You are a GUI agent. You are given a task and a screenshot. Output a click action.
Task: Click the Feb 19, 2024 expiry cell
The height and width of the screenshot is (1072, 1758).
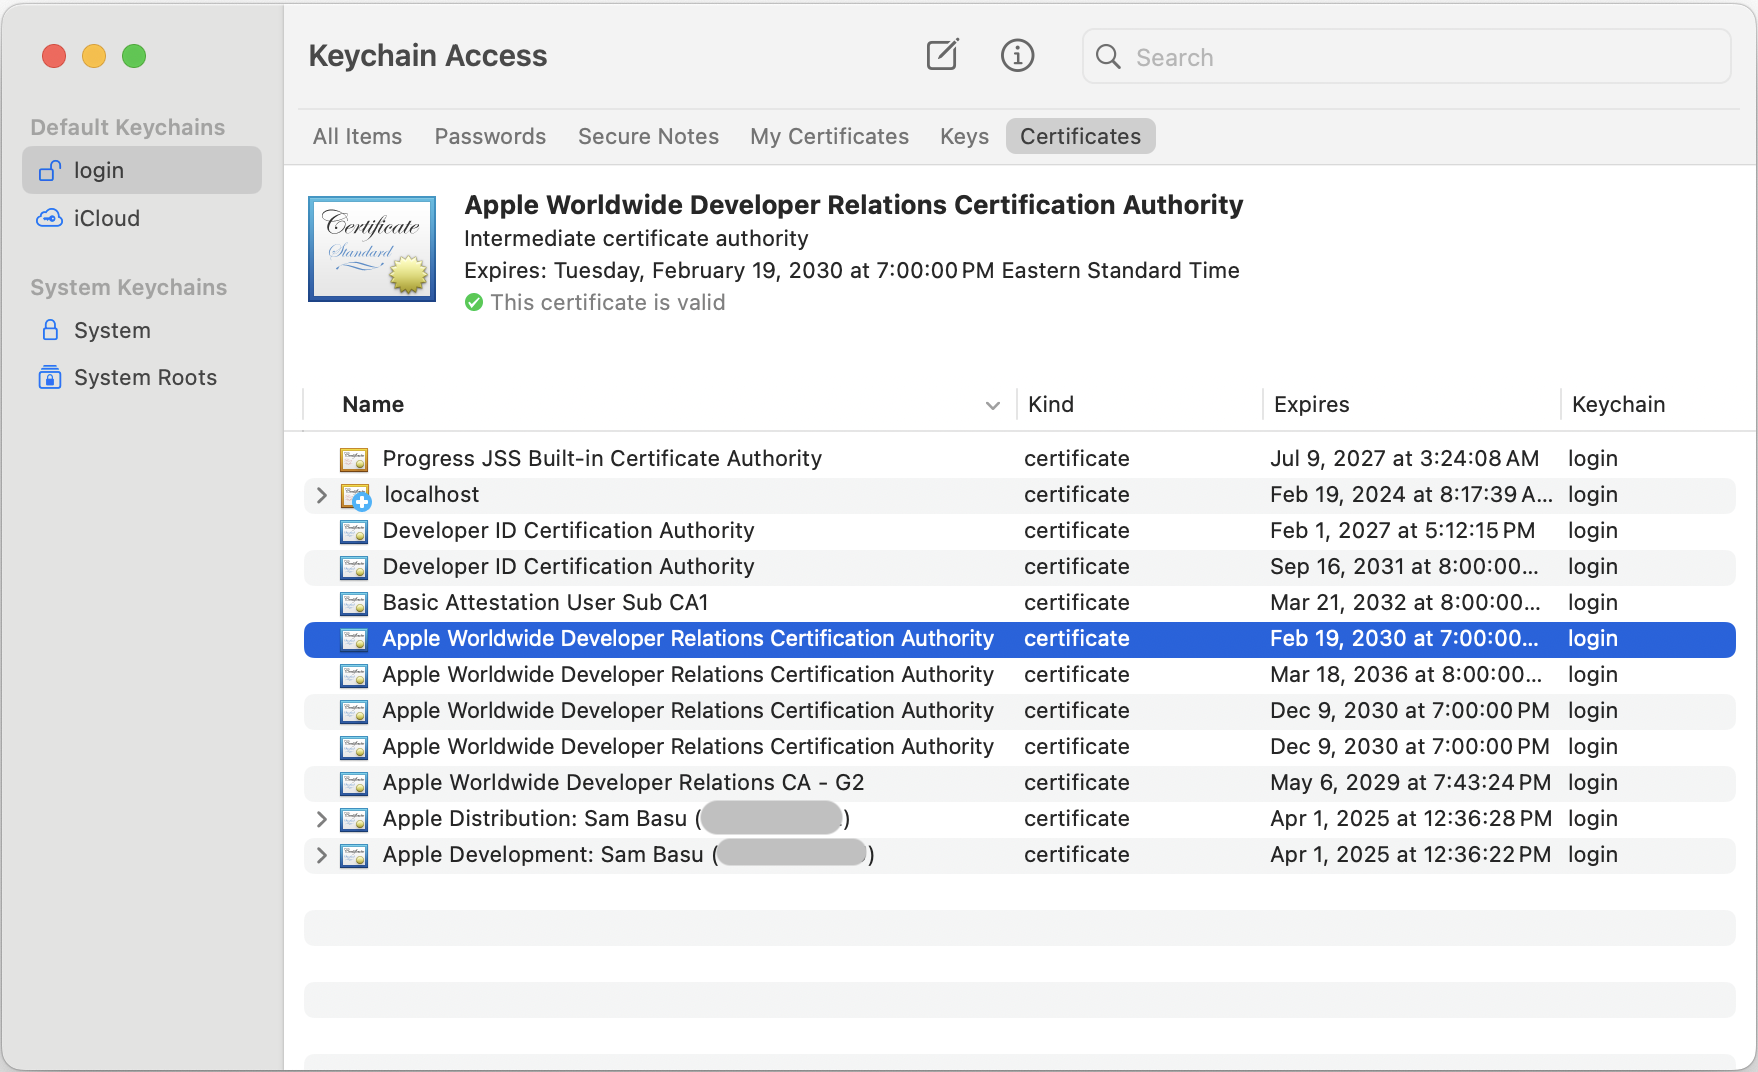point(1411,494)
